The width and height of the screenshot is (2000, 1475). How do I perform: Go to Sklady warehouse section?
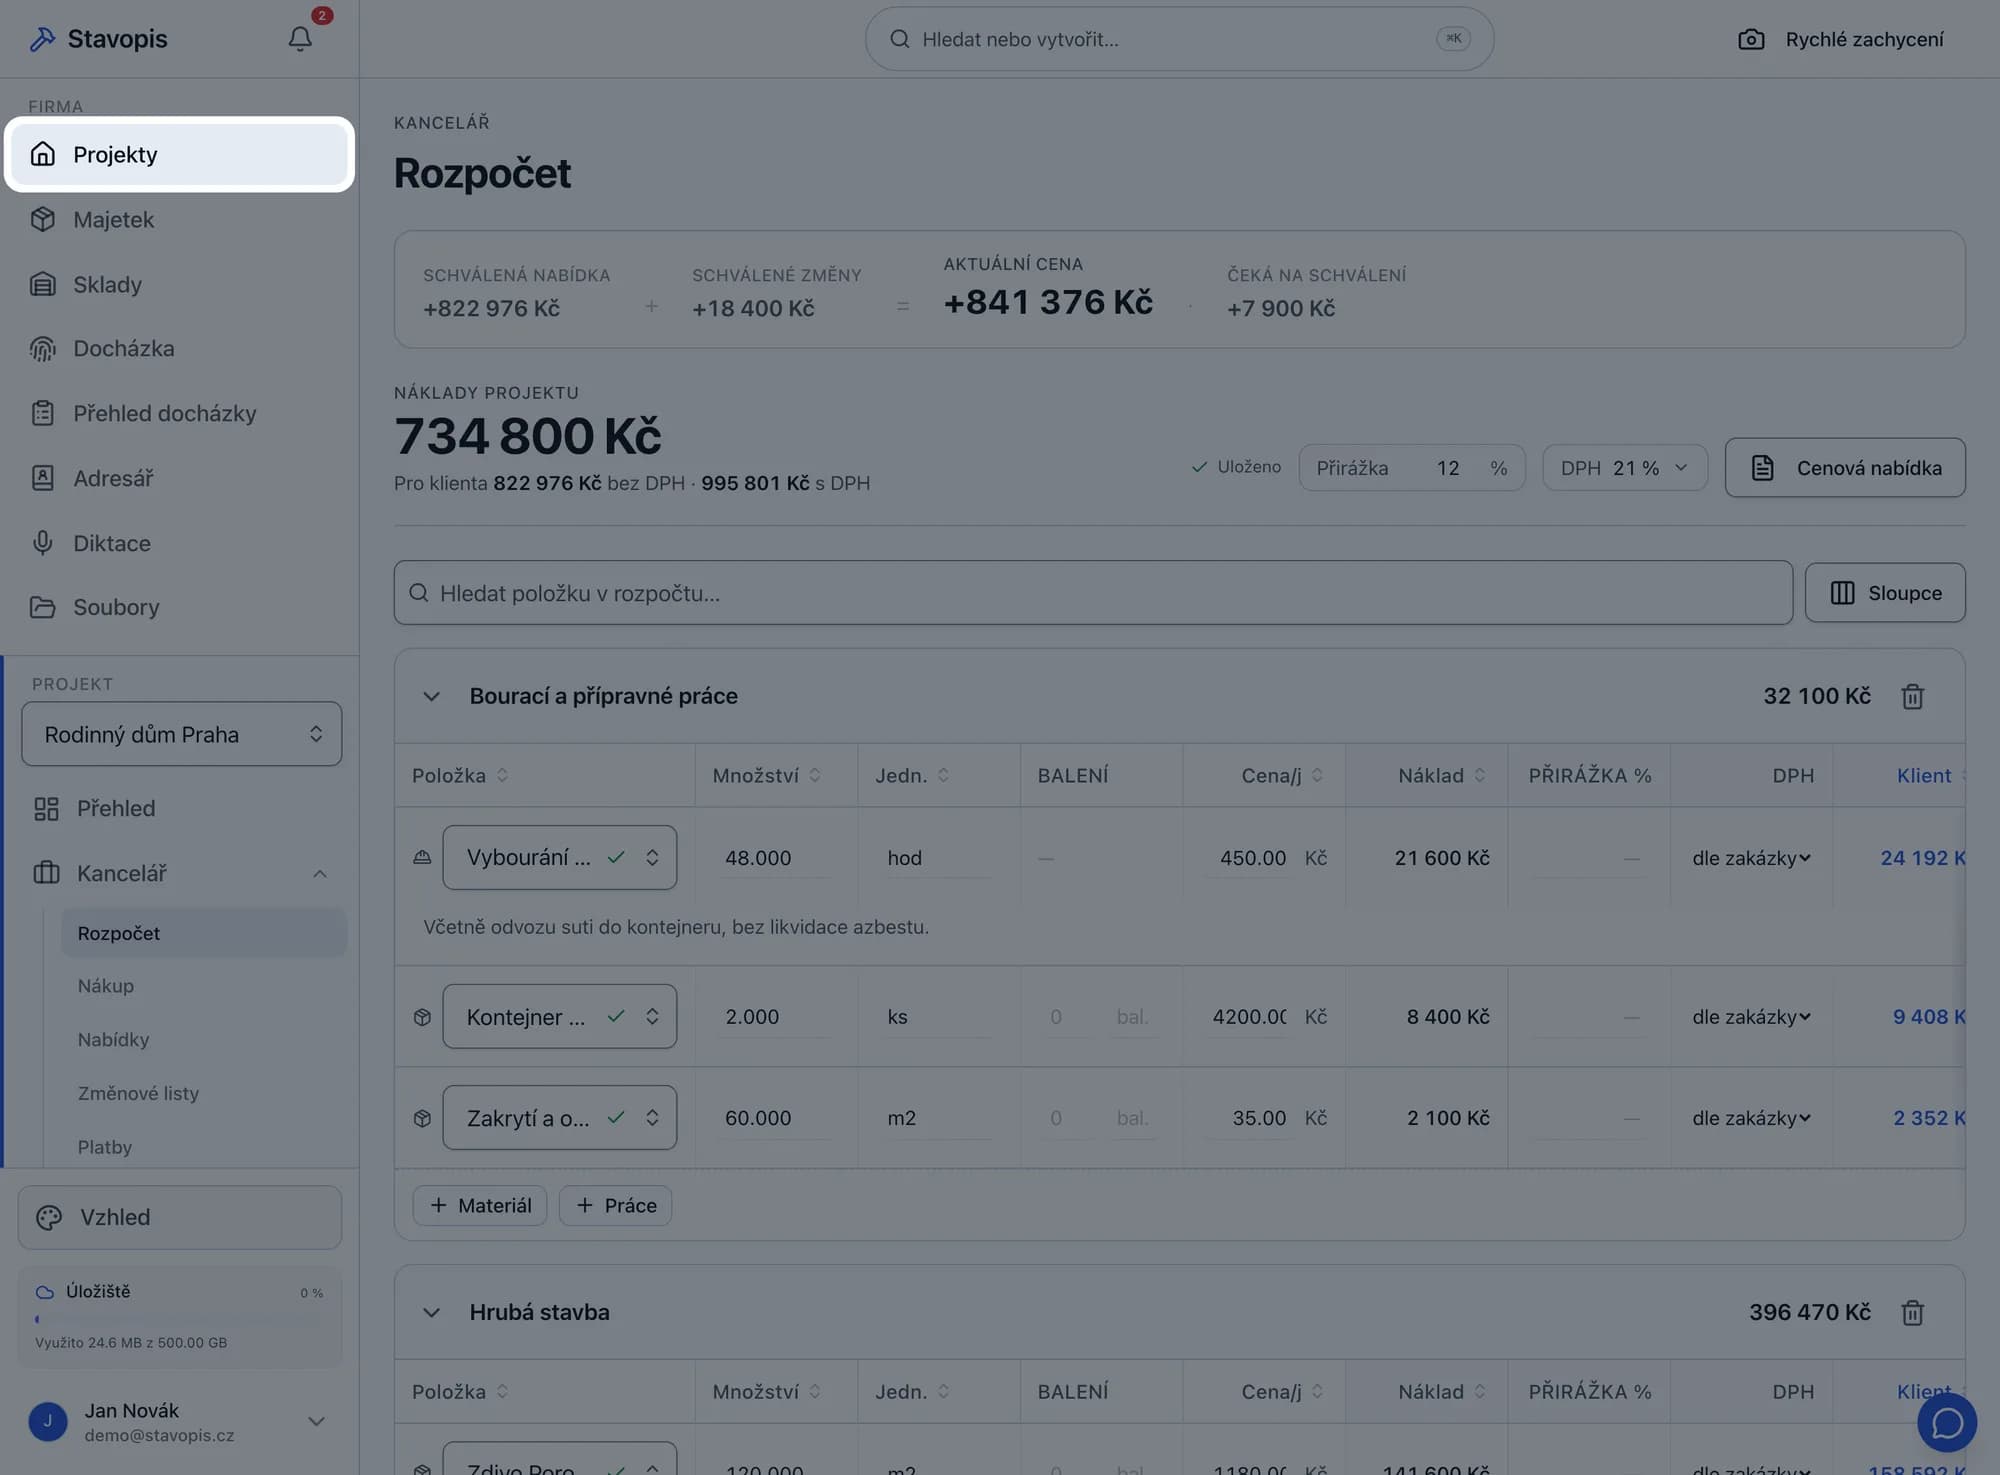pyautogui.click(x=180, y=284)
